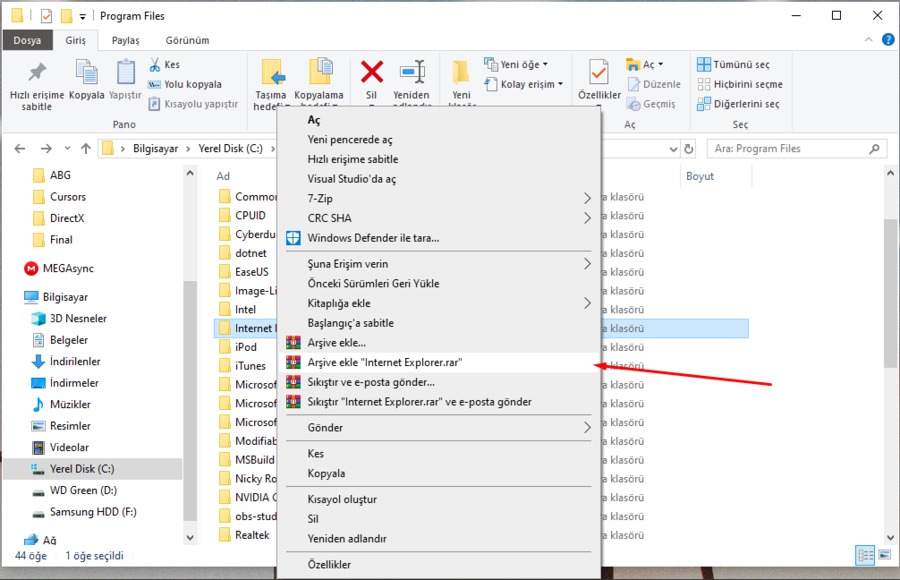The height and width of the screenshot is (580, 900).
Task: Open the recent locations dropdown arrow
Action: 67,149
